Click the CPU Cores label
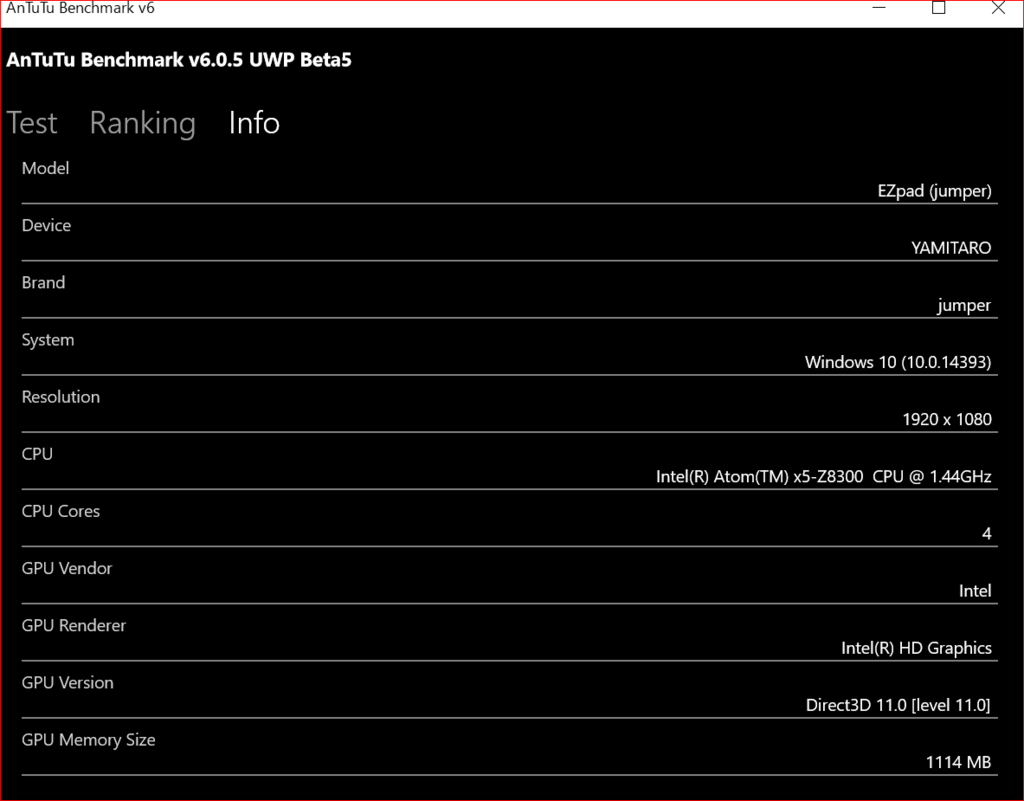Viewport: 1024px width, 801px height. (x=61, y=511)
